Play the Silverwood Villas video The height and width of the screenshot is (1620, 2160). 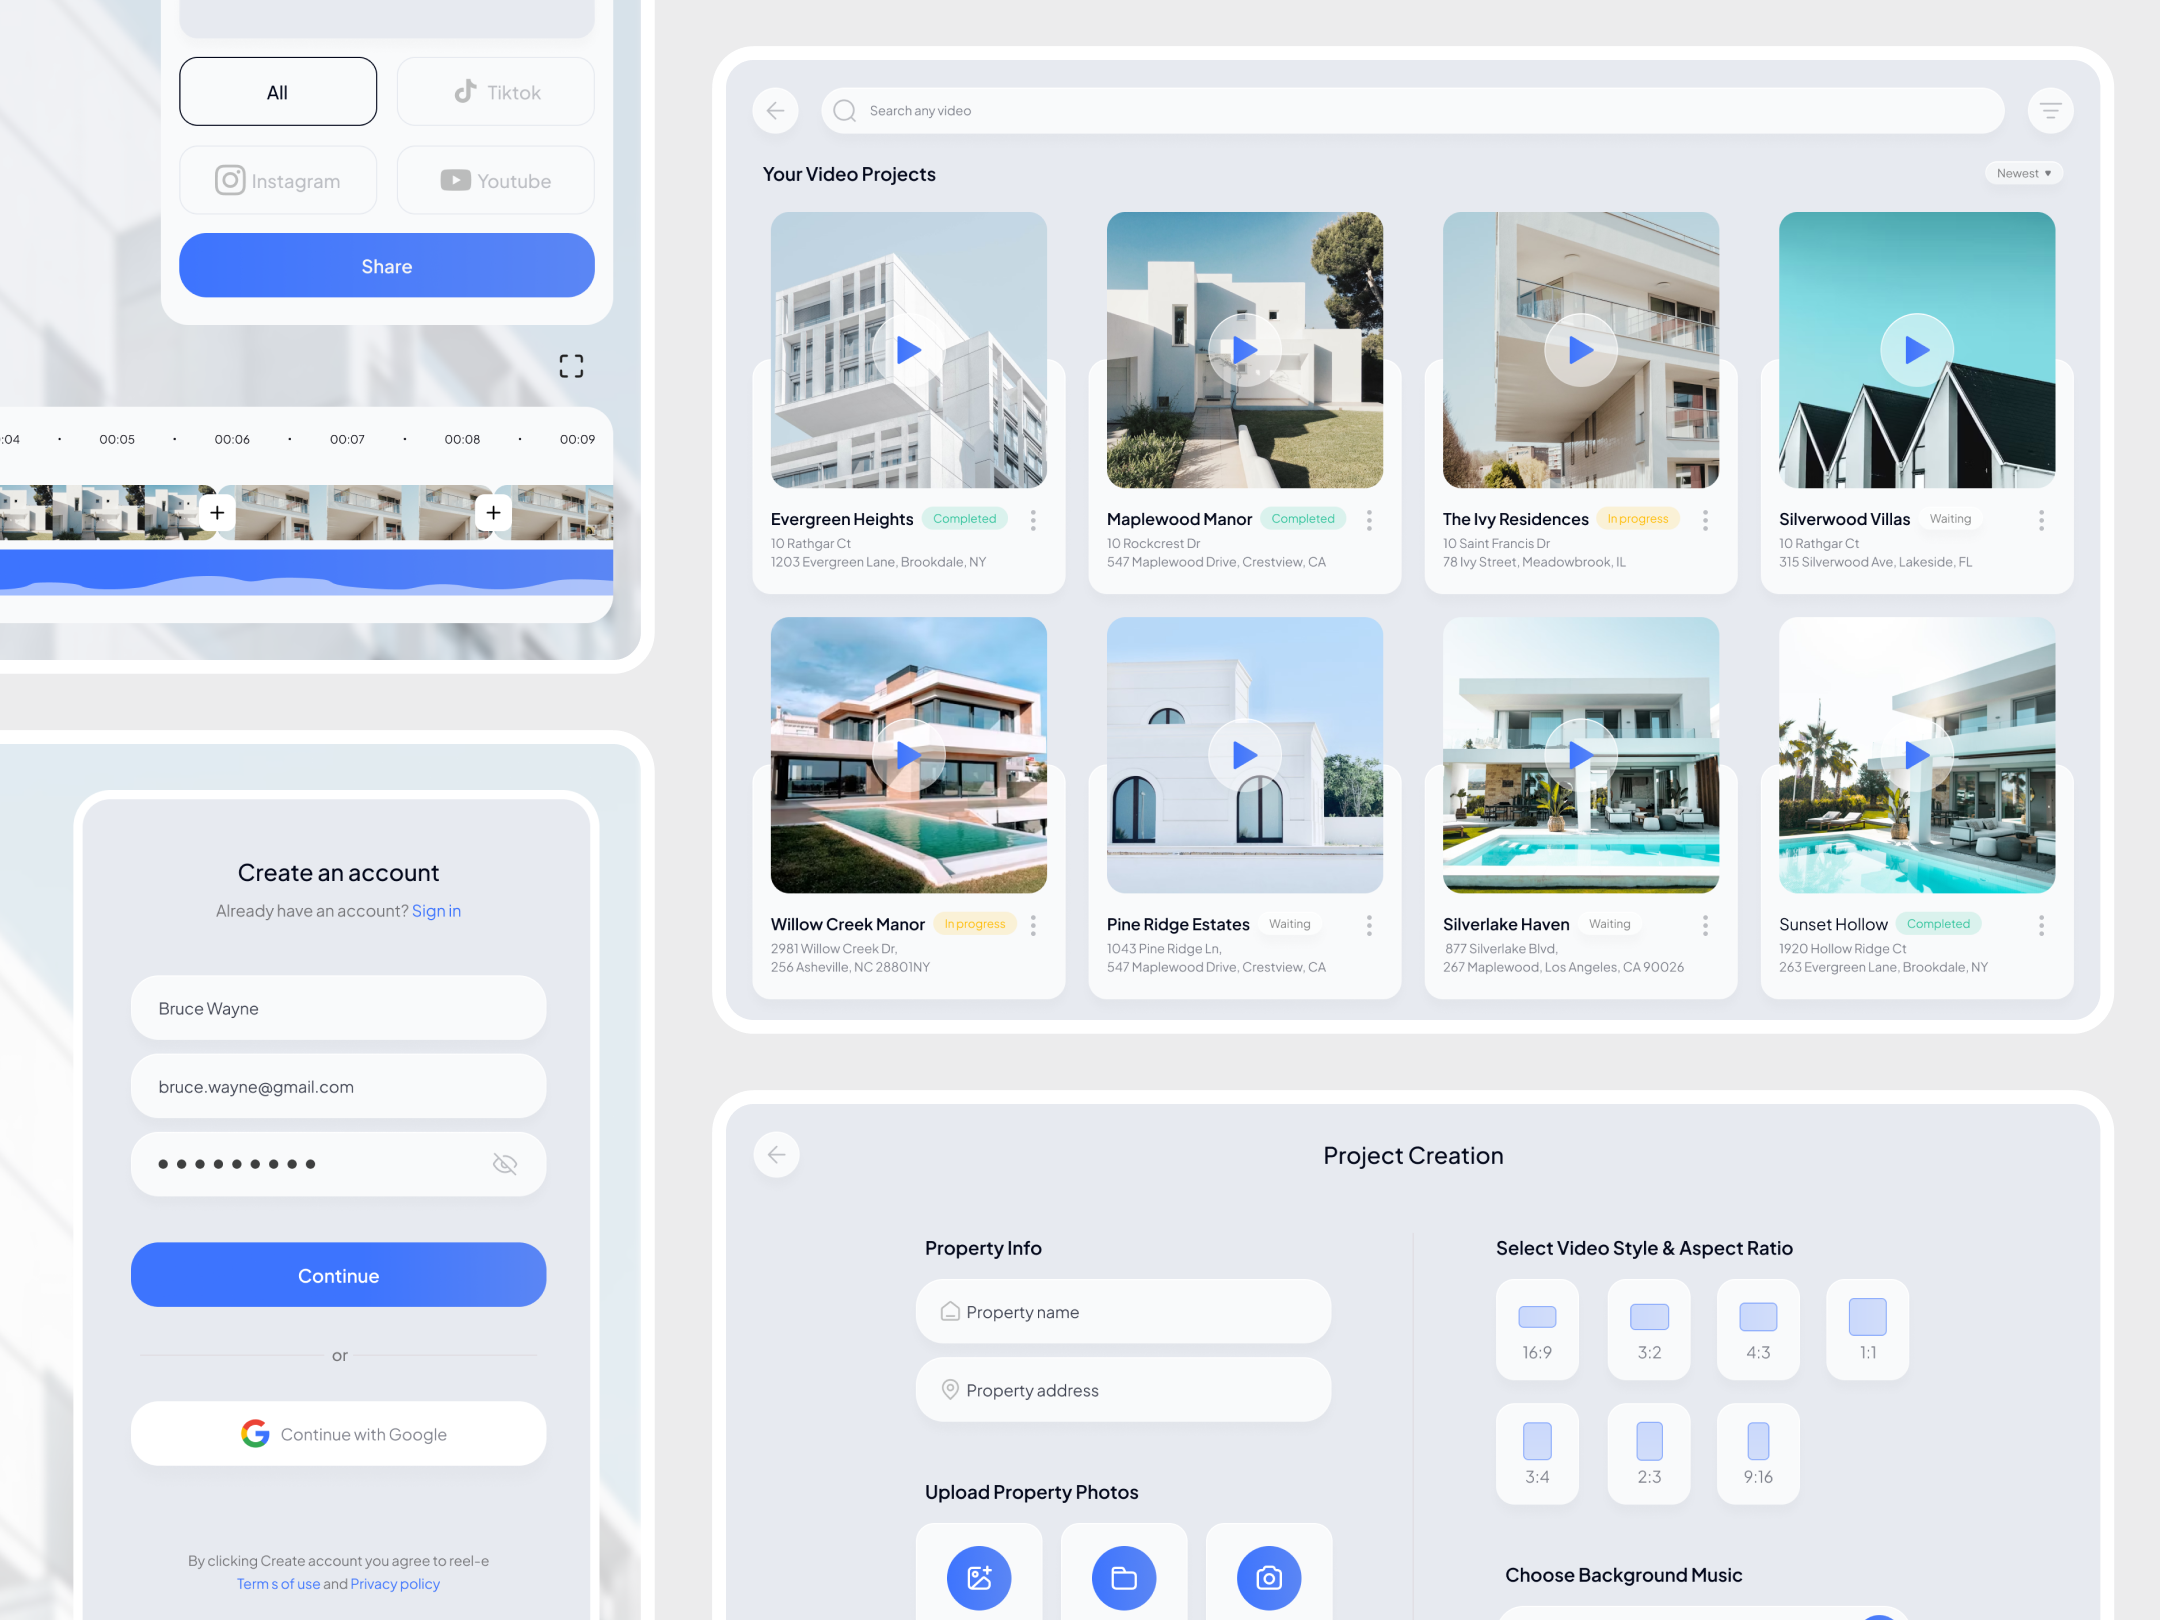(x=1916, y=350)
